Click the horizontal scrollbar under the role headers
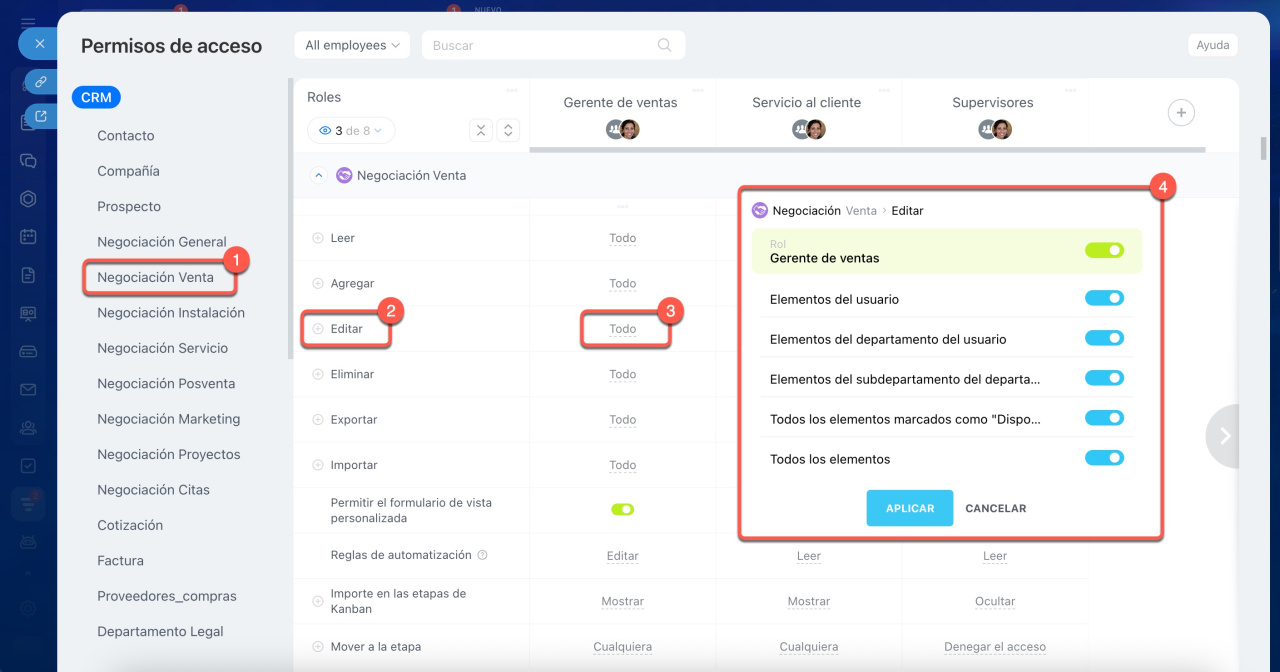The image size is (1280, 672). pyautogui.click(x=866, y=150)
